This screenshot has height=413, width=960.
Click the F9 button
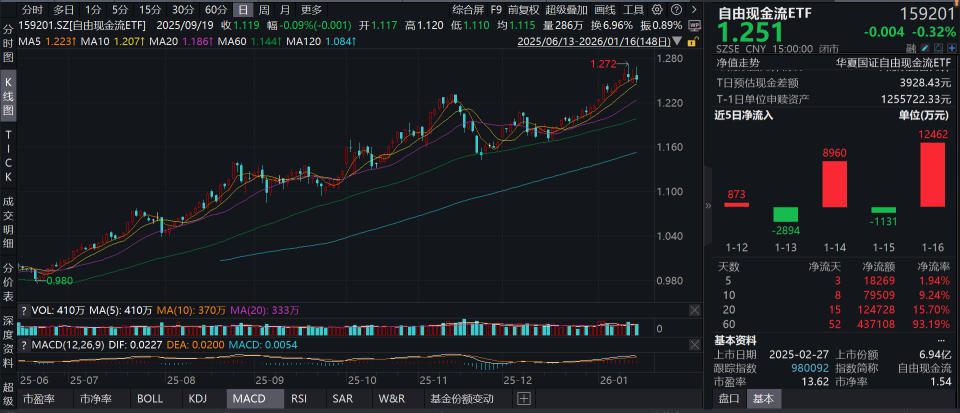pos(496,10)
